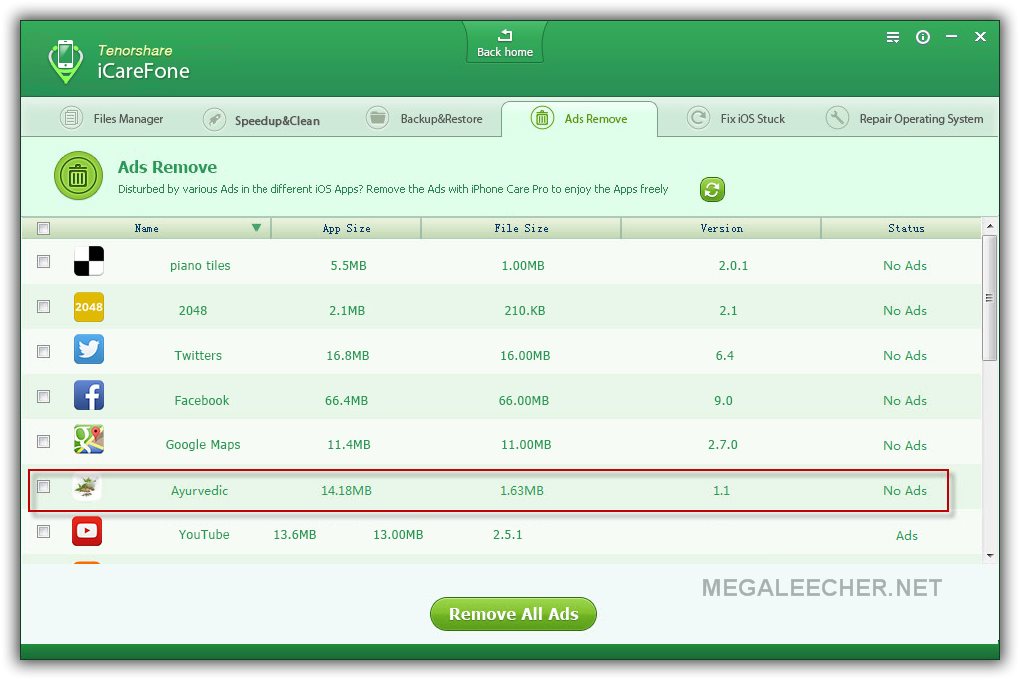Click the Ayurvedic app icon
Viewport: 1020px width, 680px height.
[87, 487]
